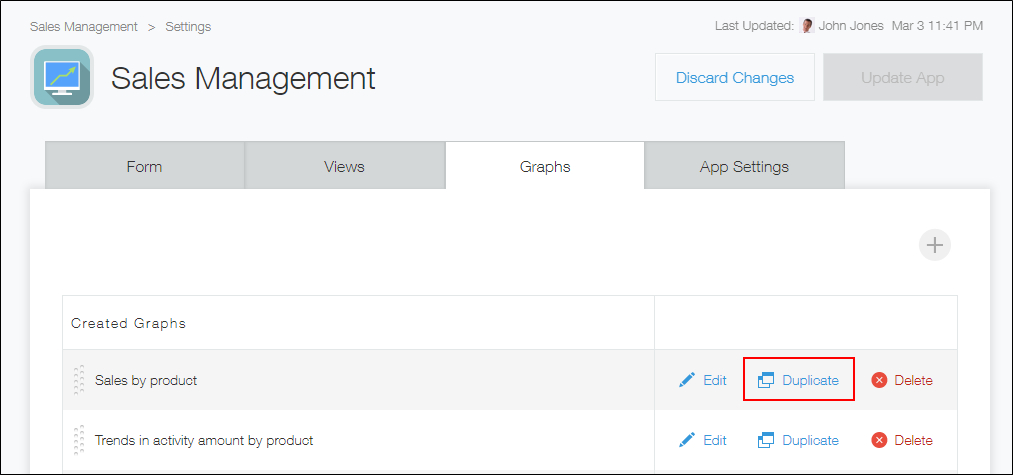Click red delete icon for Trends in activity row
This screenshot has width=1013, height=475.
[879, 440]
